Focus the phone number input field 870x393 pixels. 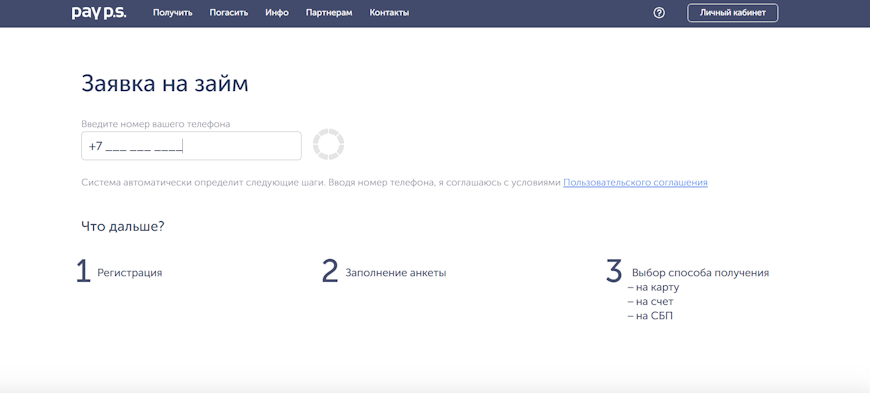tap(191, 146)
